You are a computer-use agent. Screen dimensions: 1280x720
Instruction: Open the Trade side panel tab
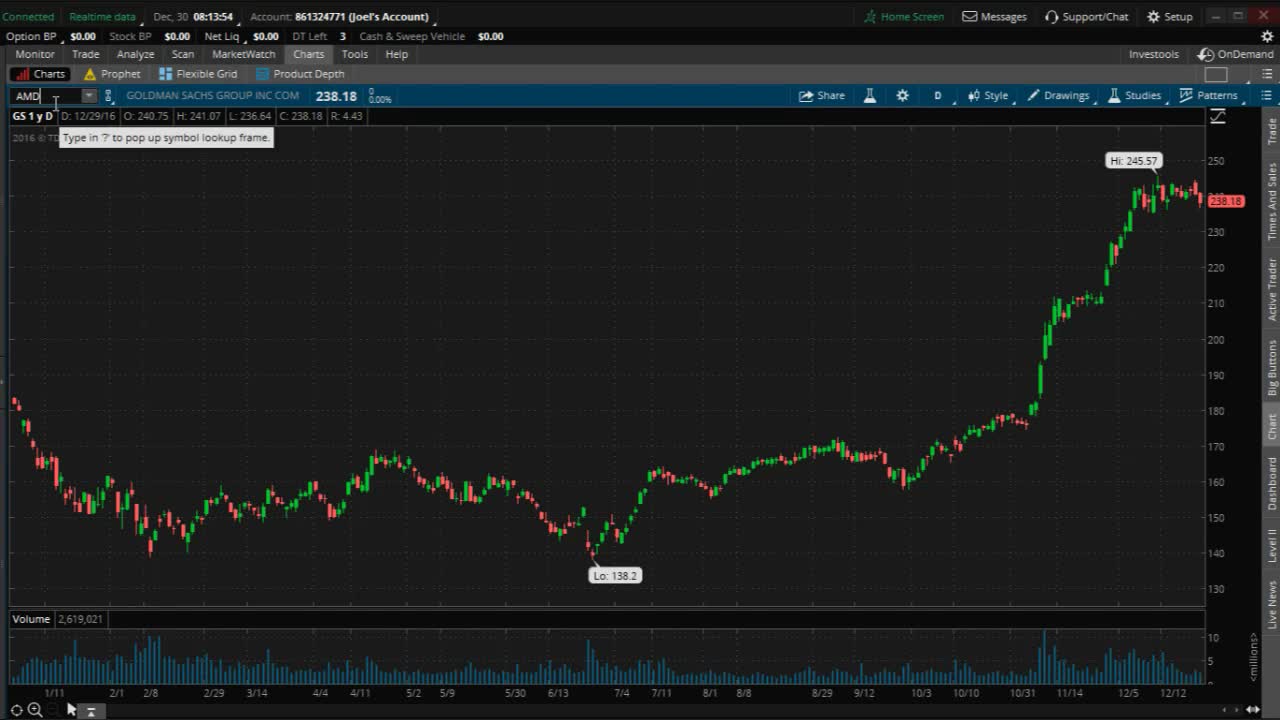pos(1272,131)
